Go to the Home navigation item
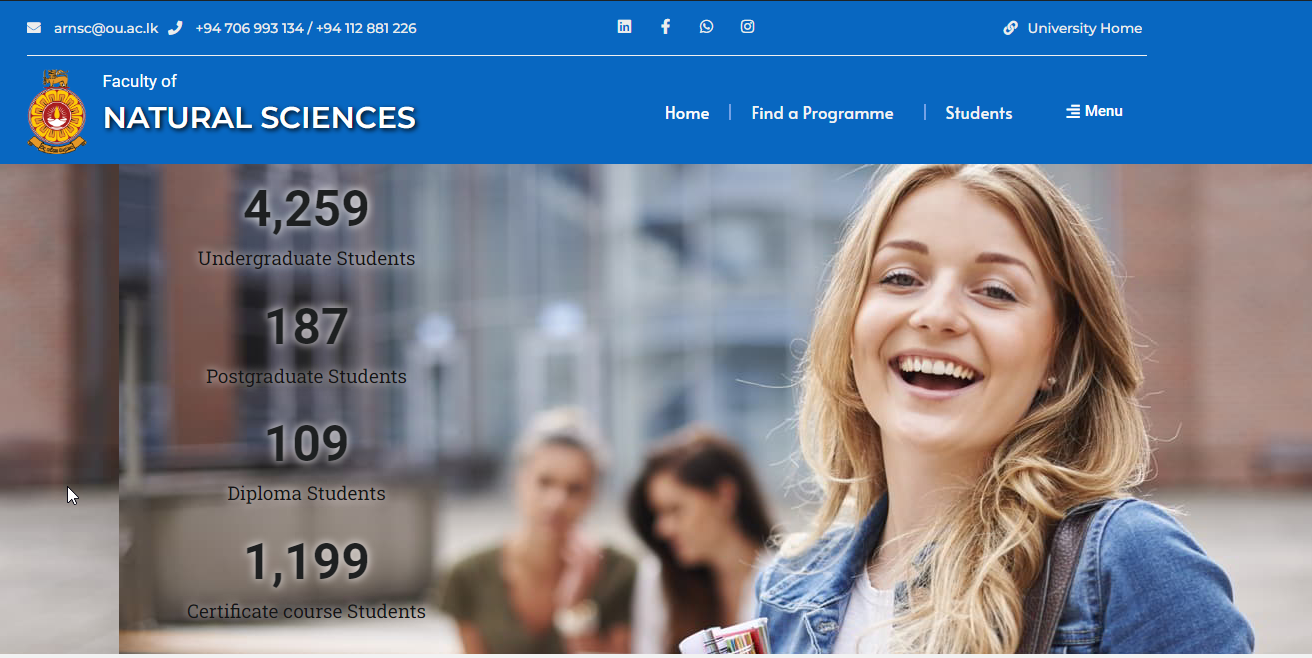This screenshot has width=1312, height=658. coord(687,113)
